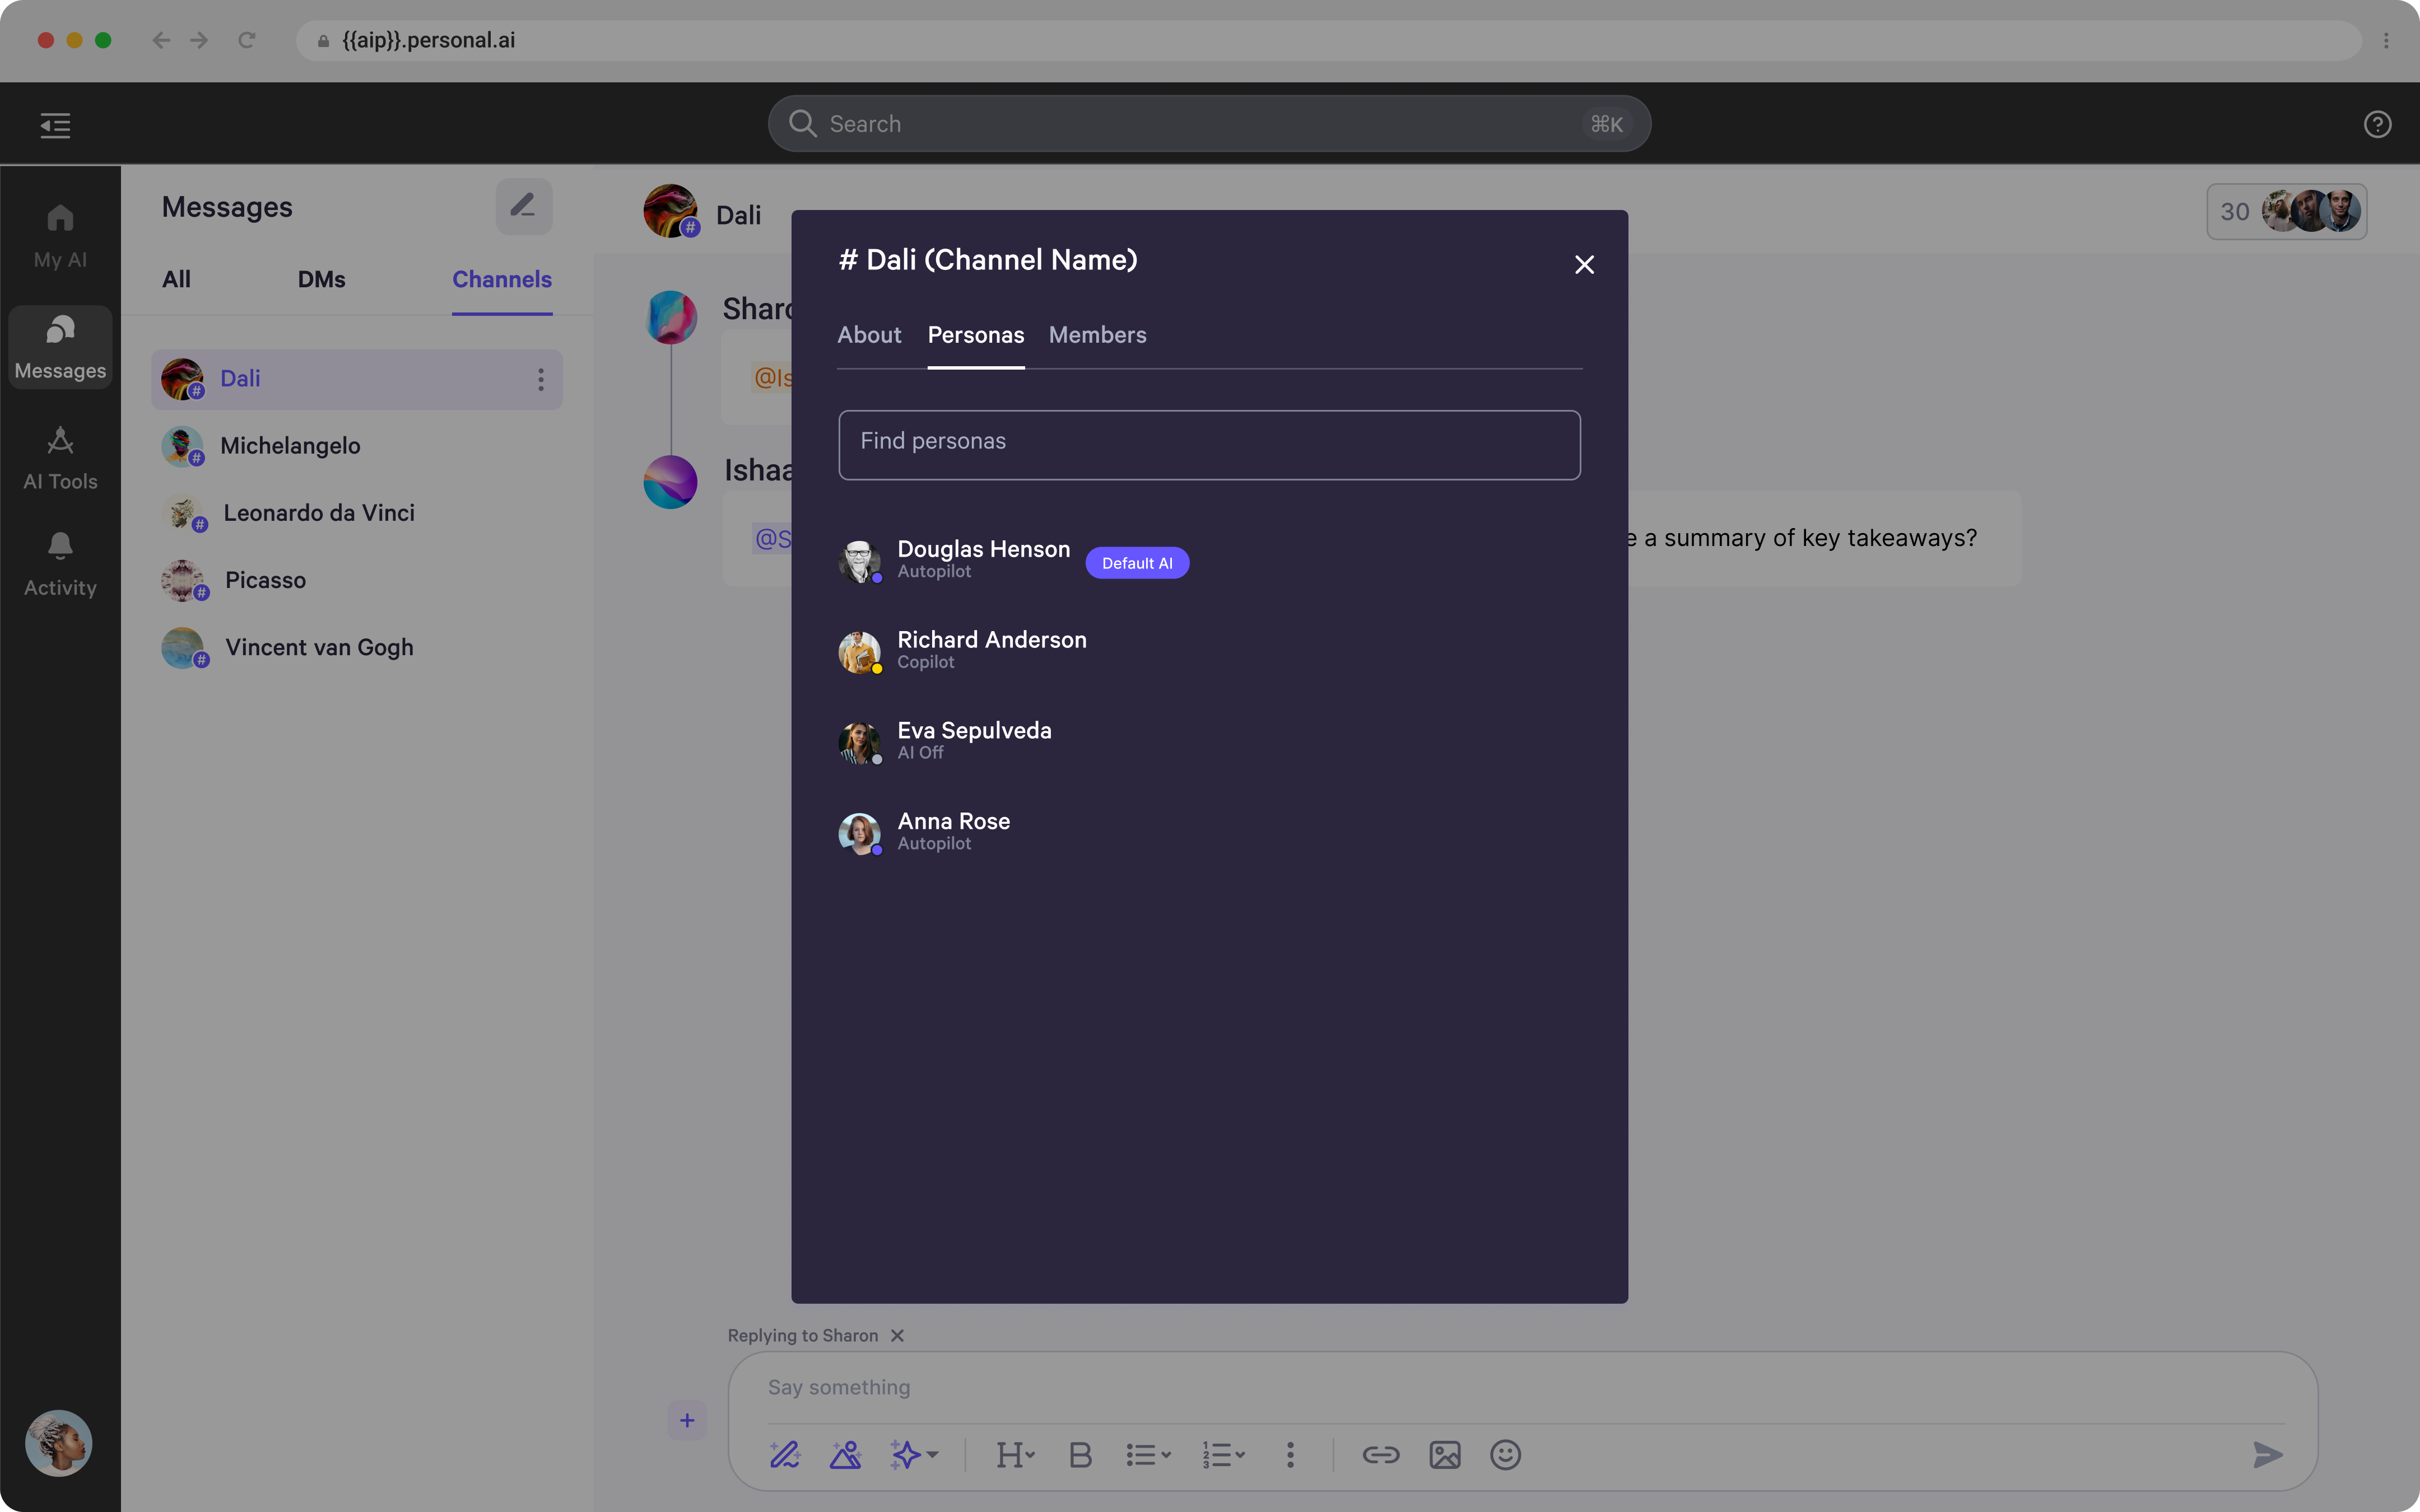The image size is (2420, 1512).
Task: Dismiss the Replying to Sharon banner
Action: point(897,1335)
